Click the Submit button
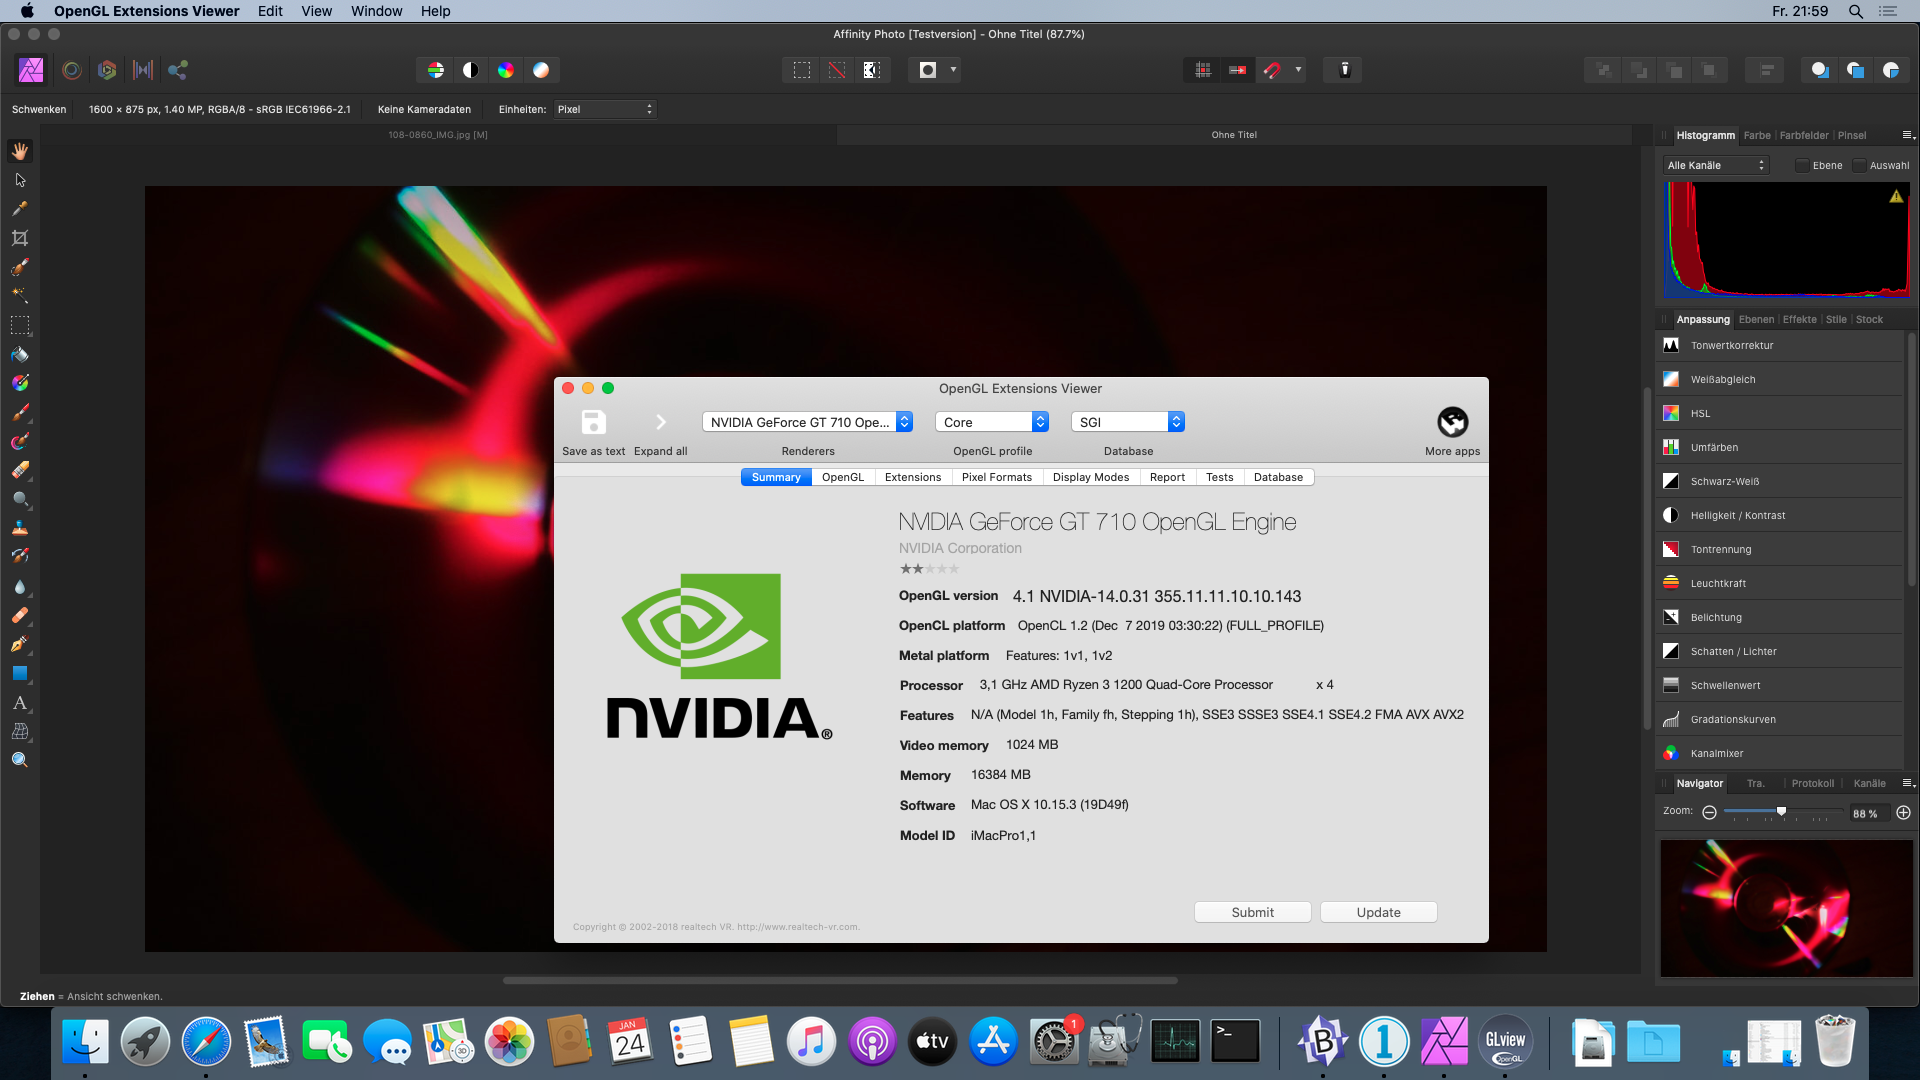The image size is (1920, 1080). tap(1252, 912)
